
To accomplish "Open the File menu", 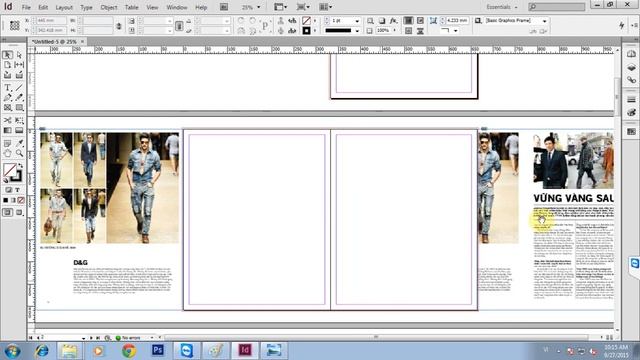I will click(26, 7).
